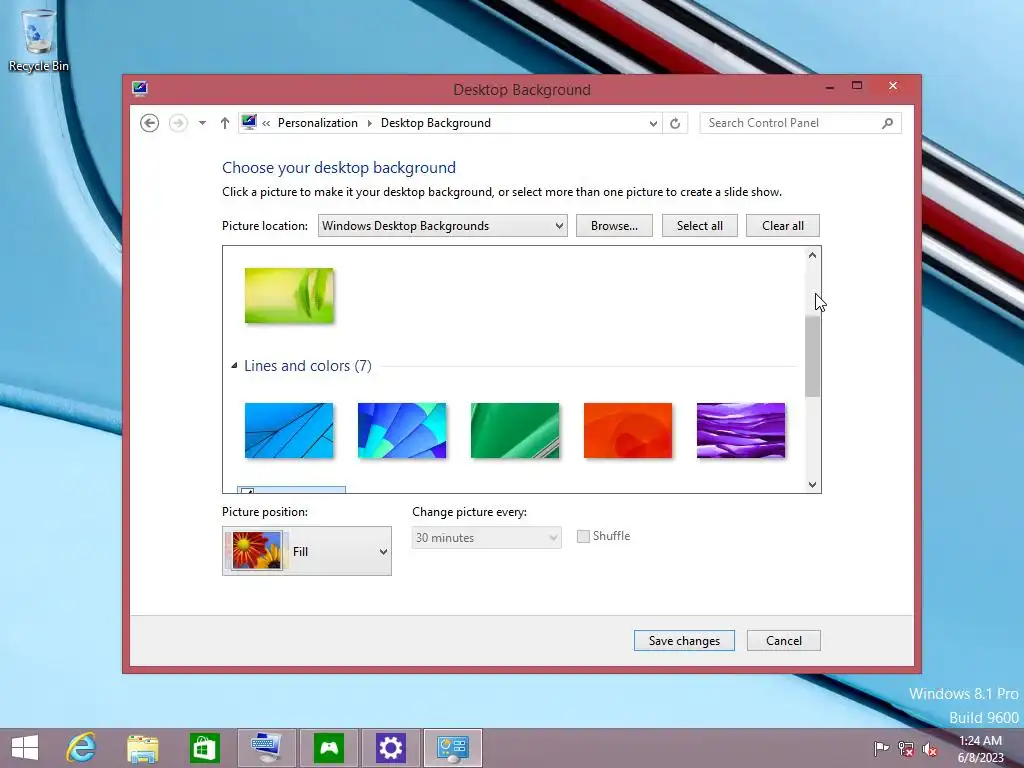Open the address bar history dropdown

(652, 123)
